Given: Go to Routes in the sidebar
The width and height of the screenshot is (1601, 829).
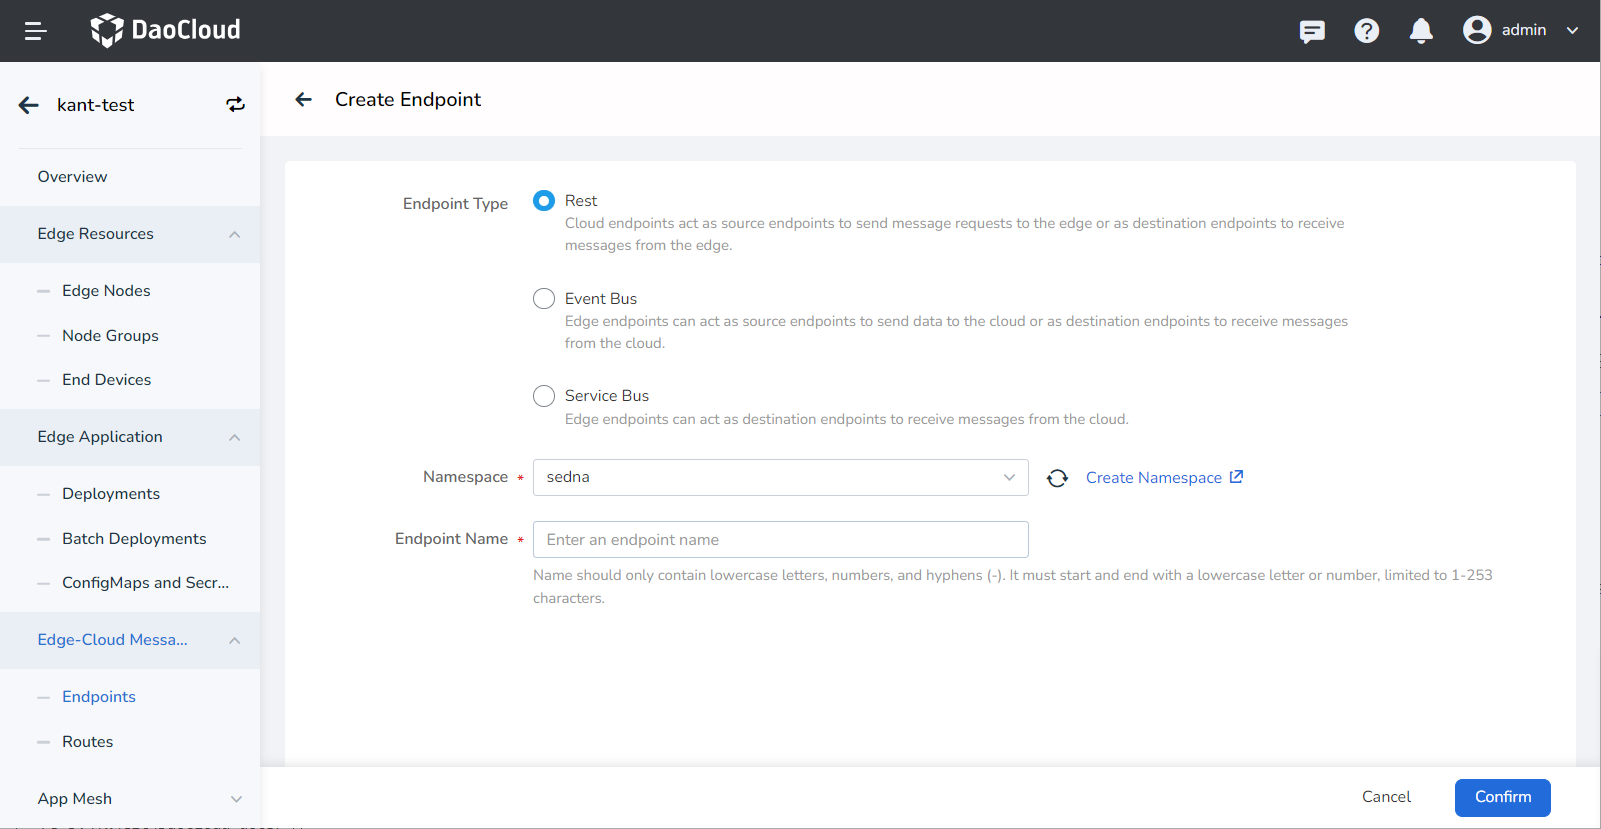Looking at the screenshot, I should 87,742.
